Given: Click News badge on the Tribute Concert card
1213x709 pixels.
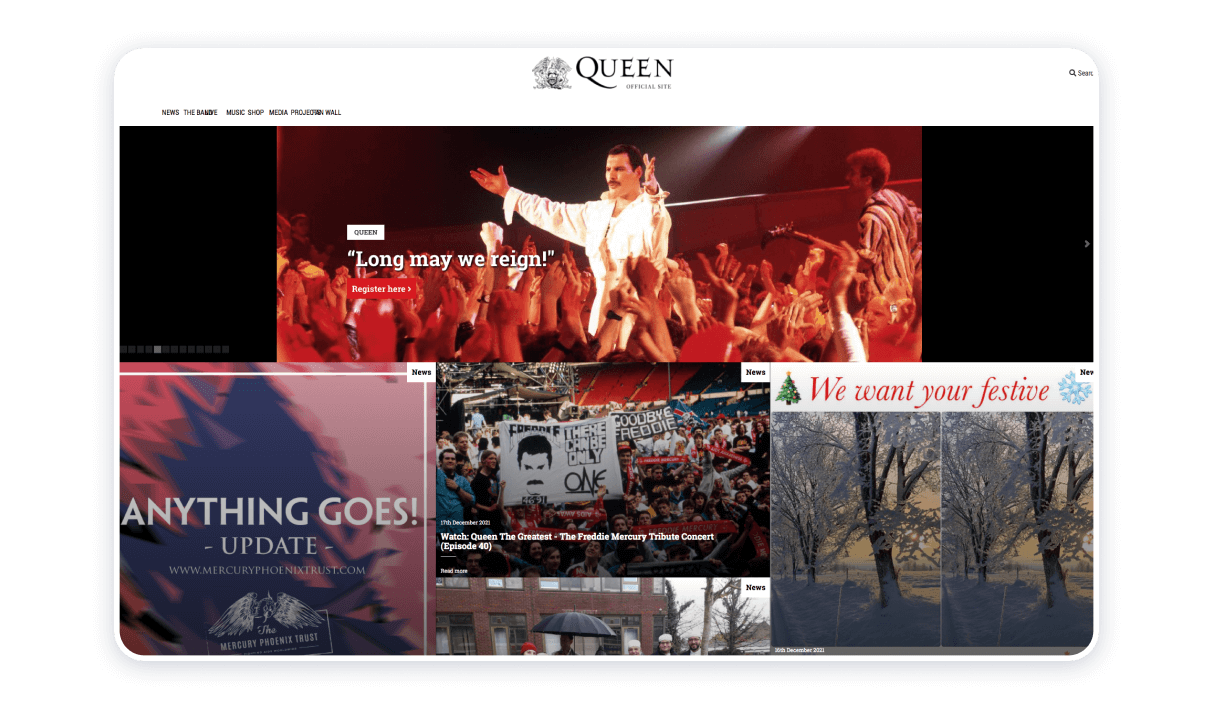Looking at the screenshot, I should [x=755, y=372].
